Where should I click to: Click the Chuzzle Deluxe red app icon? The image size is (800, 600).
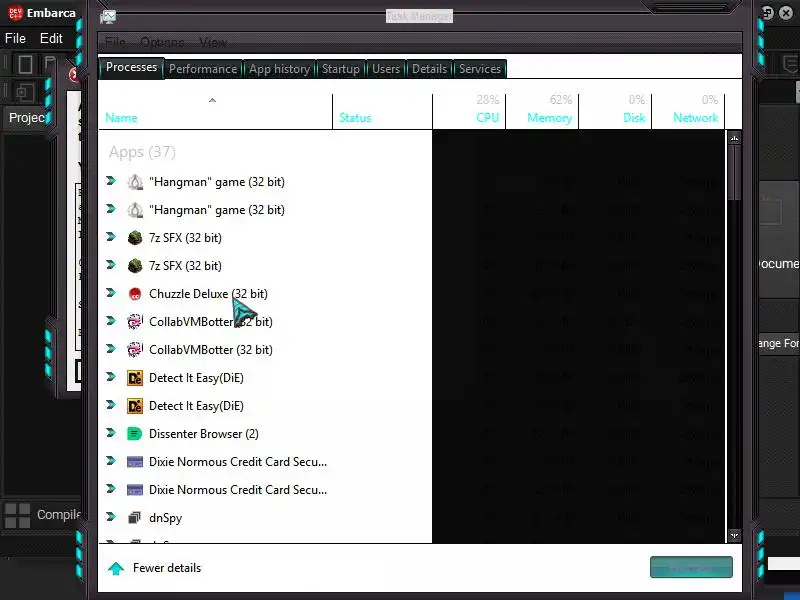135,294
